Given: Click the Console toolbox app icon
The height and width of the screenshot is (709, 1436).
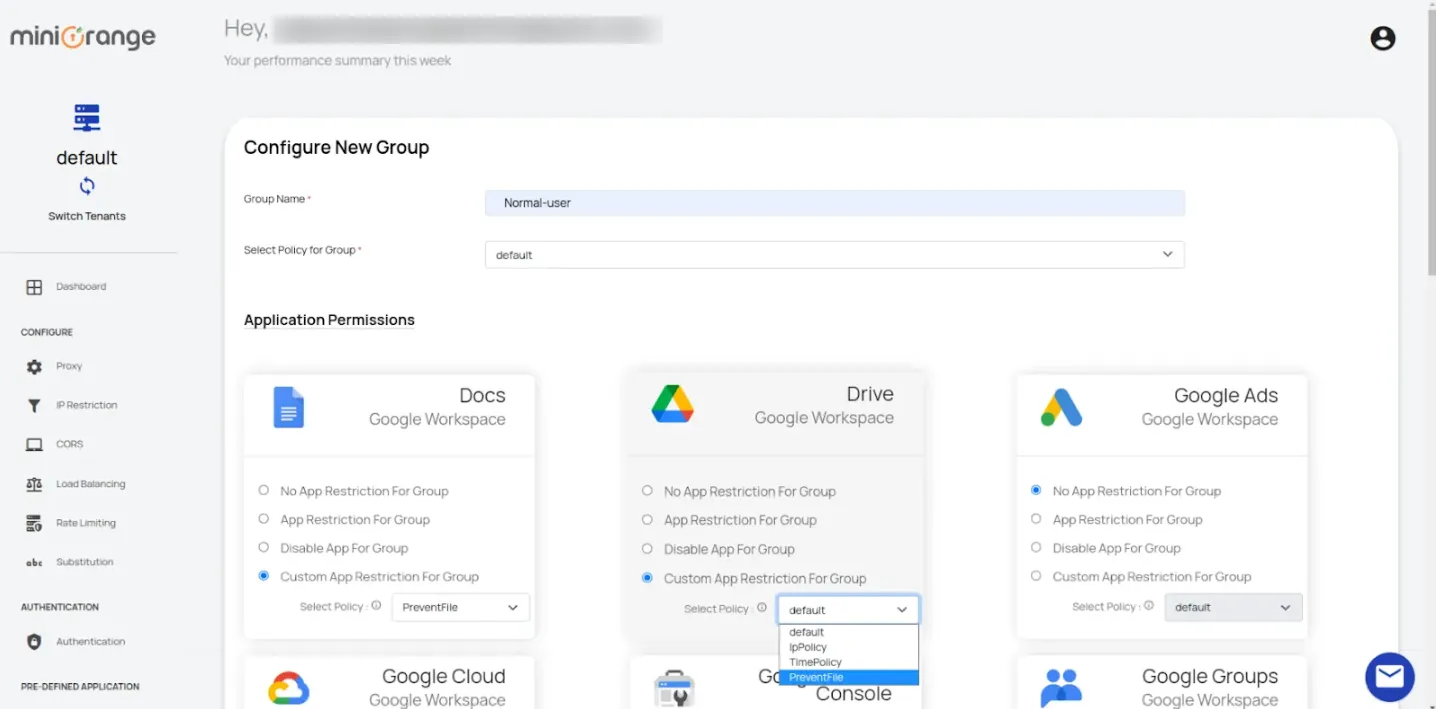Looking at the screenshot, I should [x=674, y=690].
